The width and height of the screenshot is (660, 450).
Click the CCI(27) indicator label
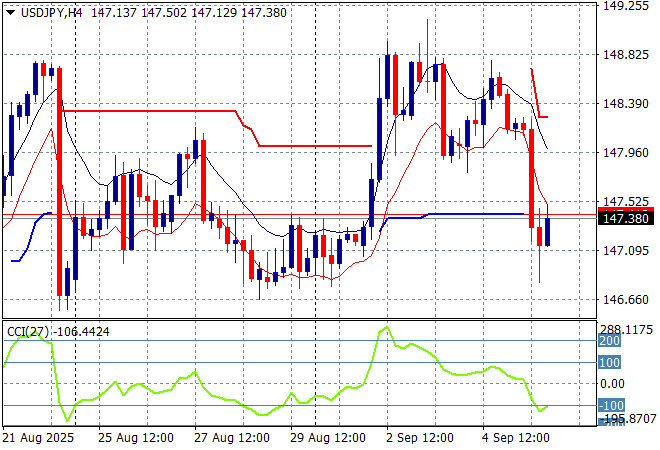tap(28, 332)
